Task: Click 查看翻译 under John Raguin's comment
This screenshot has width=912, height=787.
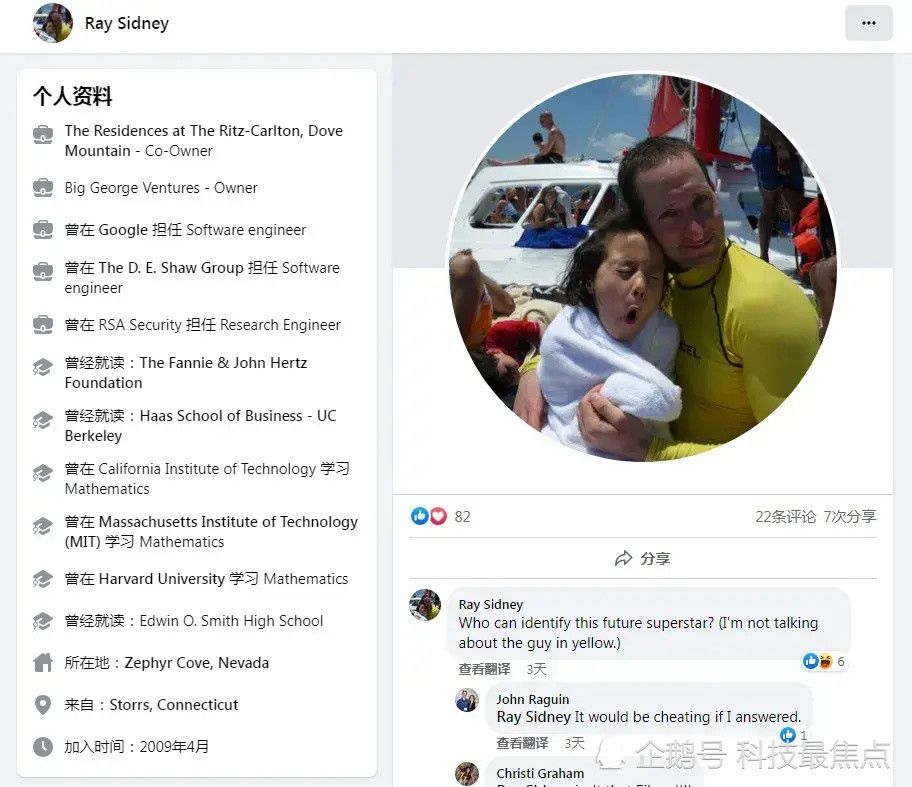Action: pyautogui.click(x=522, y=743)
